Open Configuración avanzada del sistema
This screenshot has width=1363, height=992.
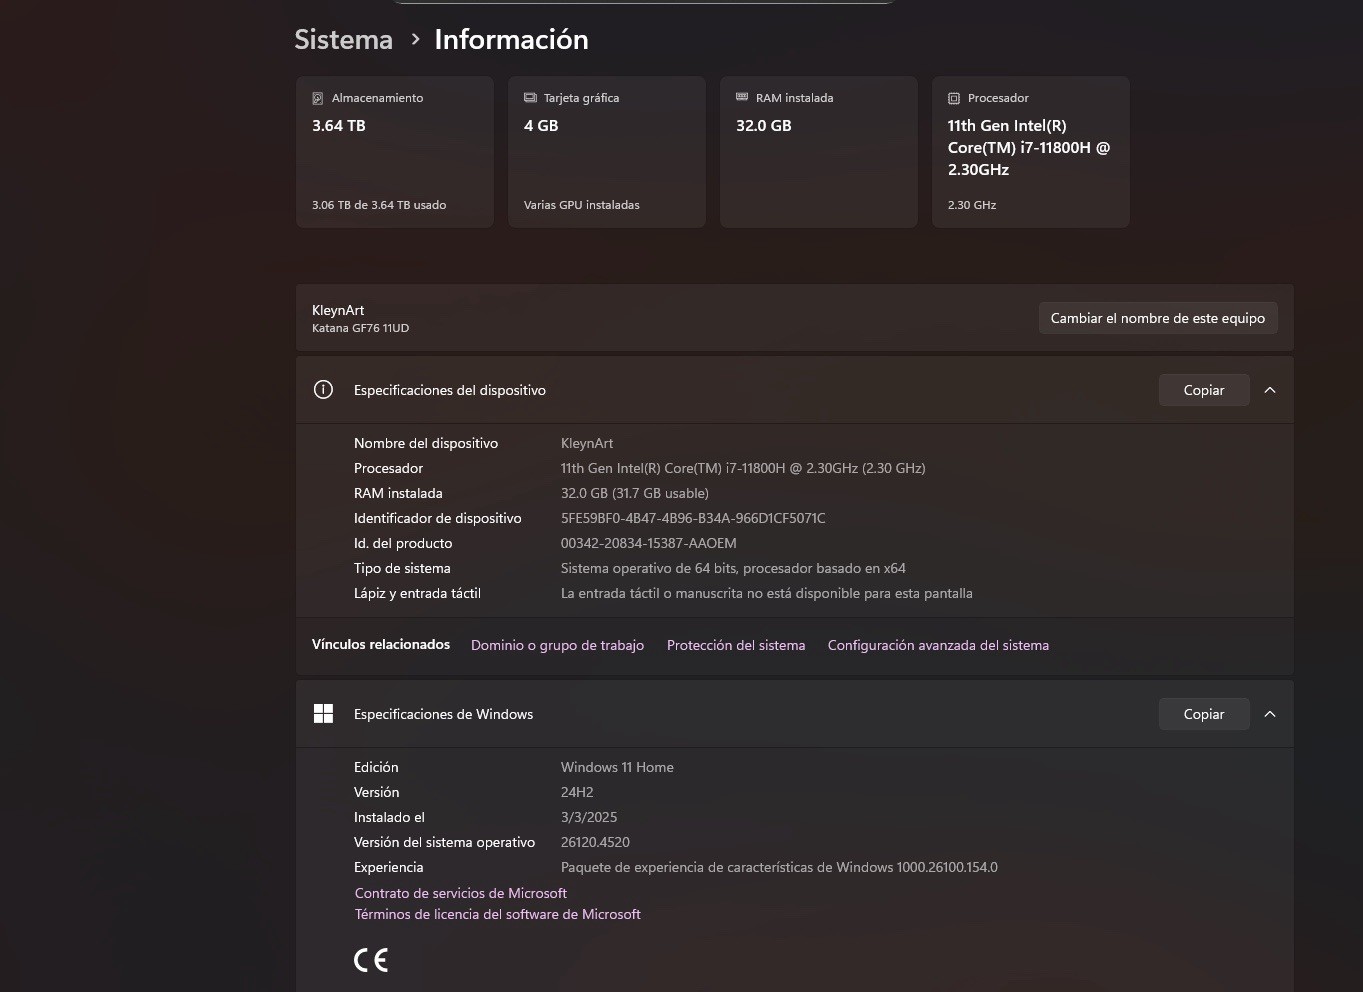(938, 645)
